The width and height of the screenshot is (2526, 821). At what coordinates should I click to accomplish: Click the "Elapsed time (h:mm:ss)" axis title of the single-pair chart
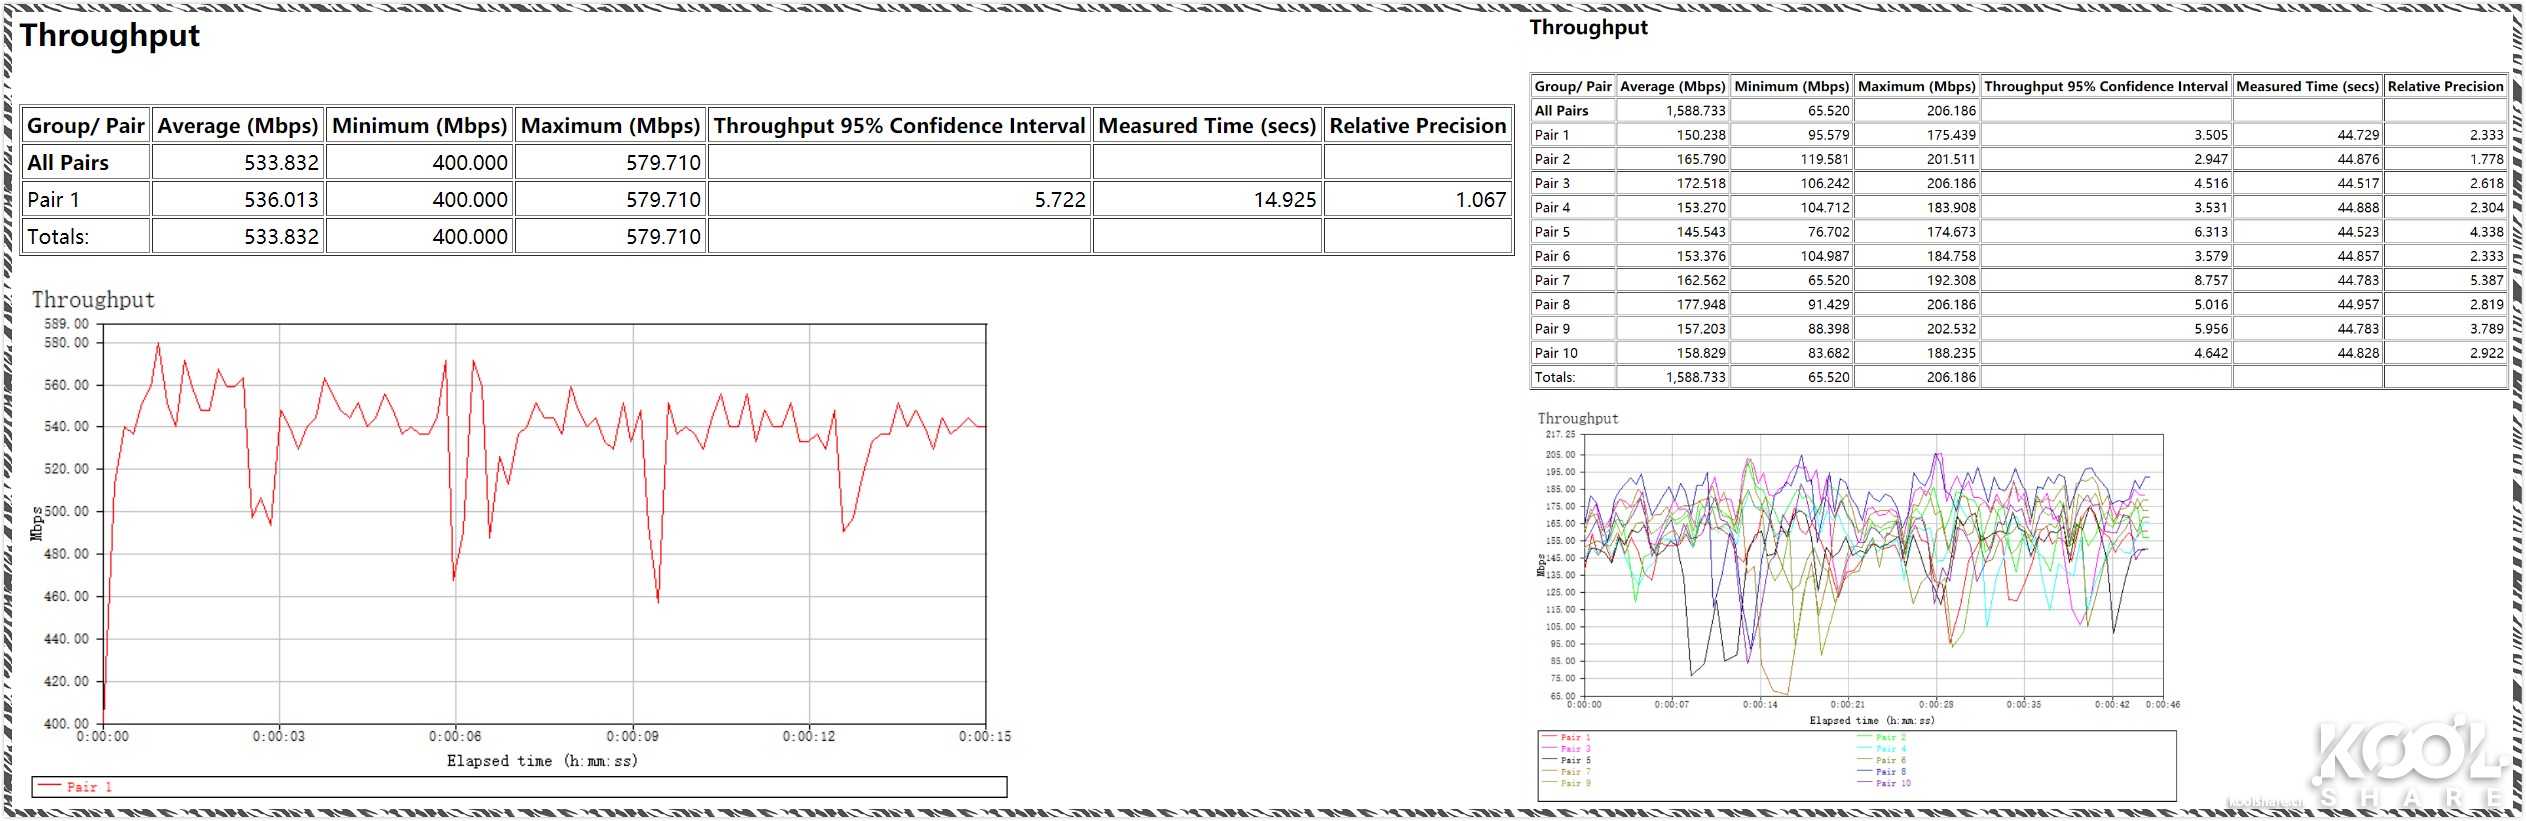coord(542,761)
